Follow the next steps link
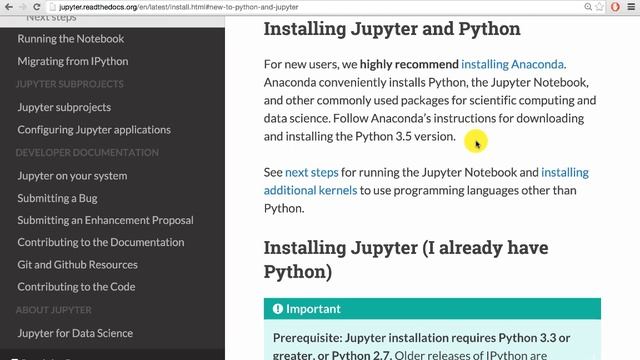640x360 pixels. click(x=311, y=173)
